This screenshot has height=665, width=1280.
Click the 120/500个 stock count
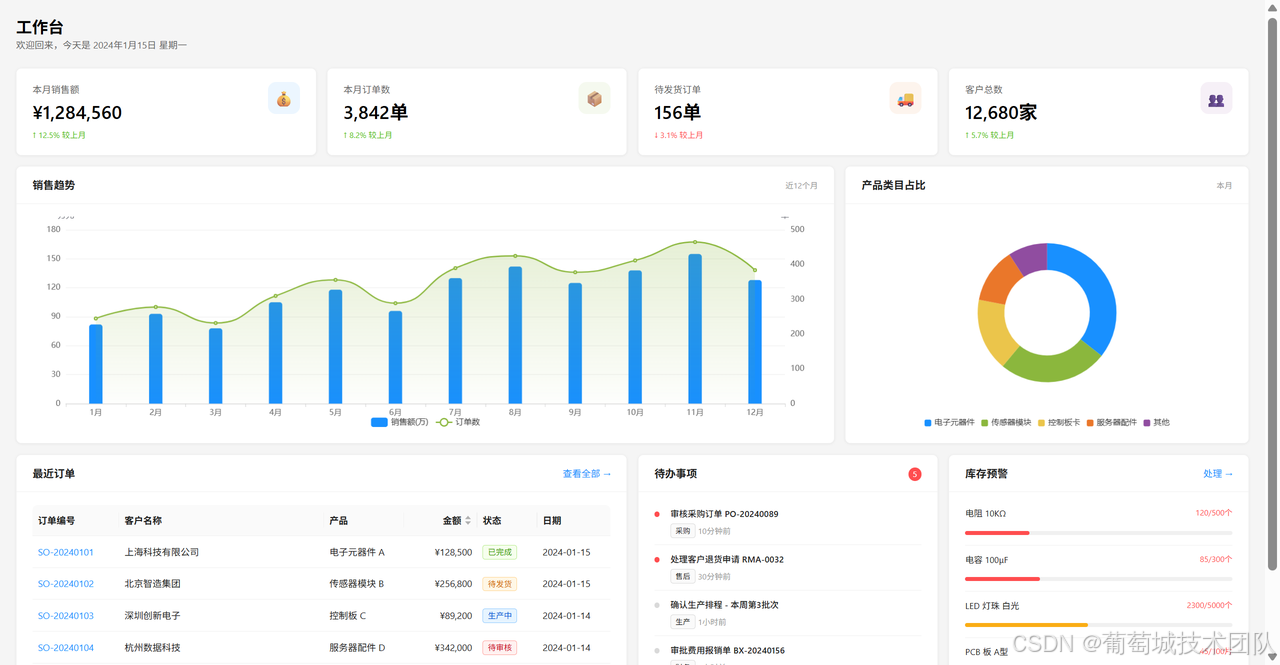[x=1214, y=513]
